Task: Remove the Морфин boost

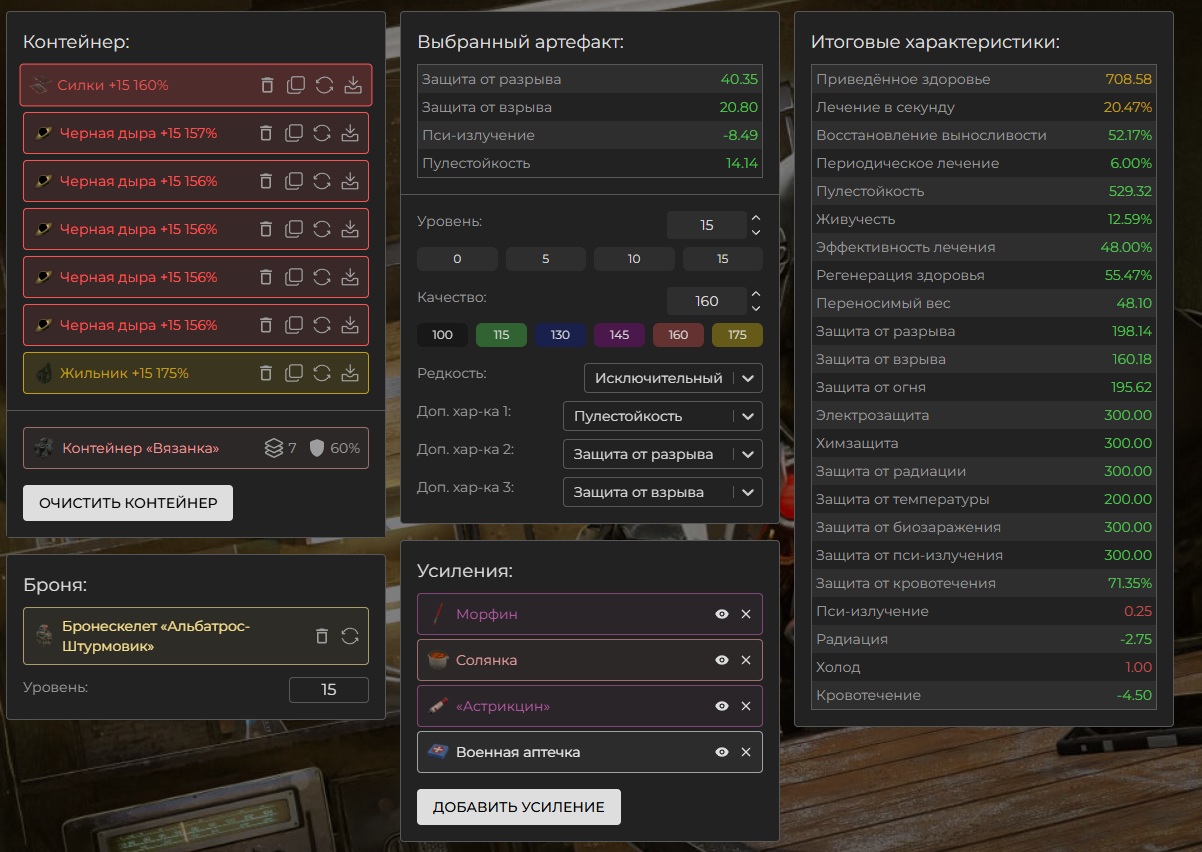Action: point(745,614)
